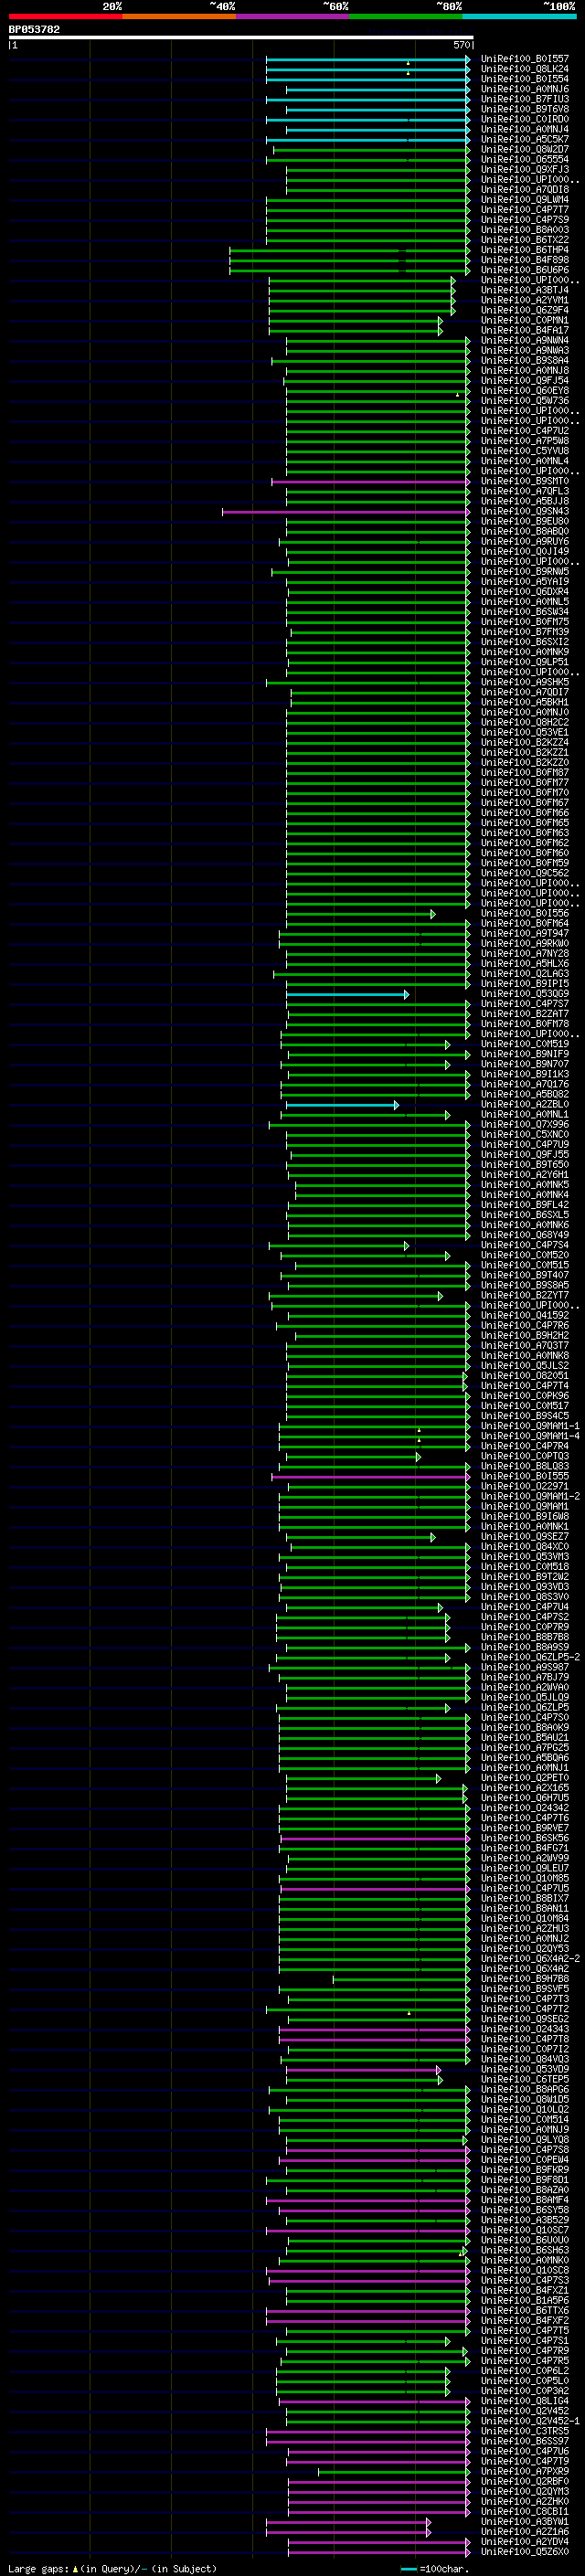Image resolution: width=585 pixels, height=2576 pixels.
Task: Select the query name BP053782
Action: (34, 29)
